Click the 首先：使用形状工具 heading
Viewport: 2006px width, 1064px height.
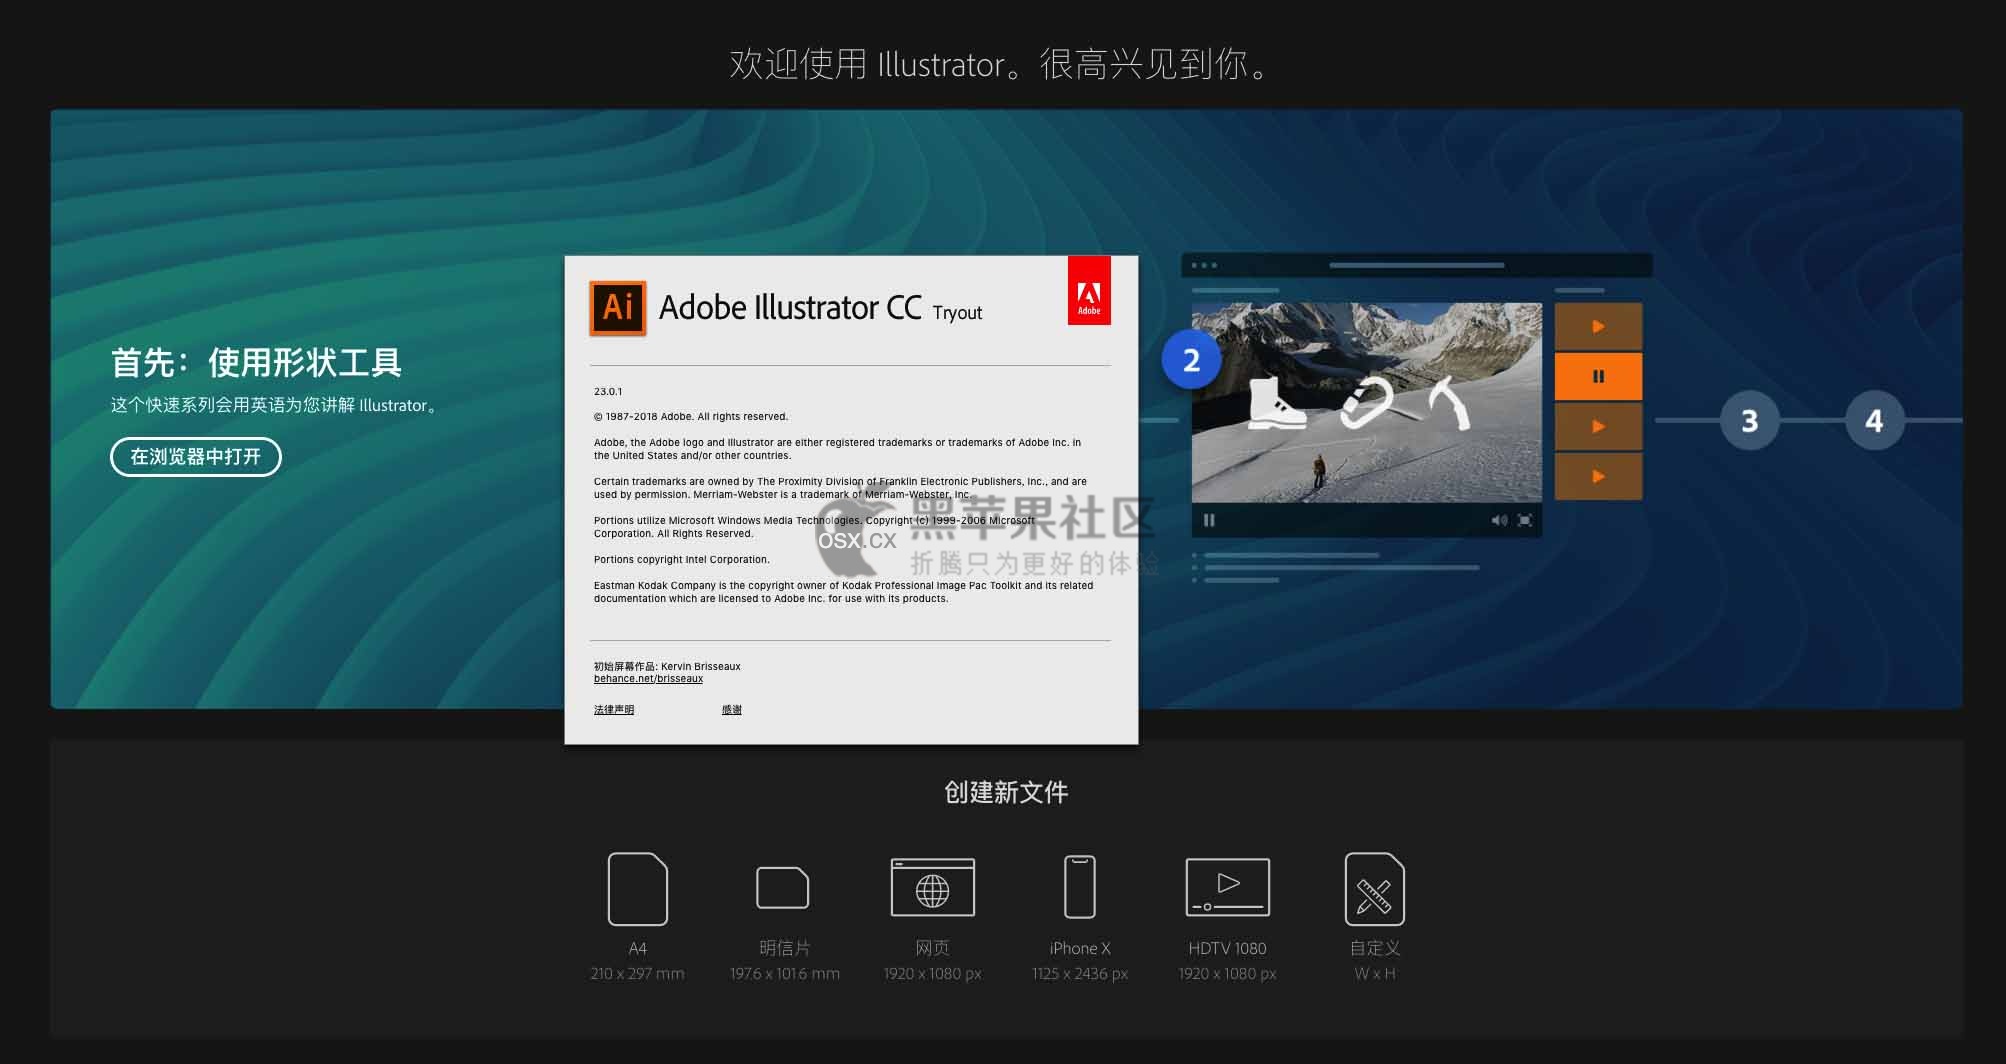(256, 362)
